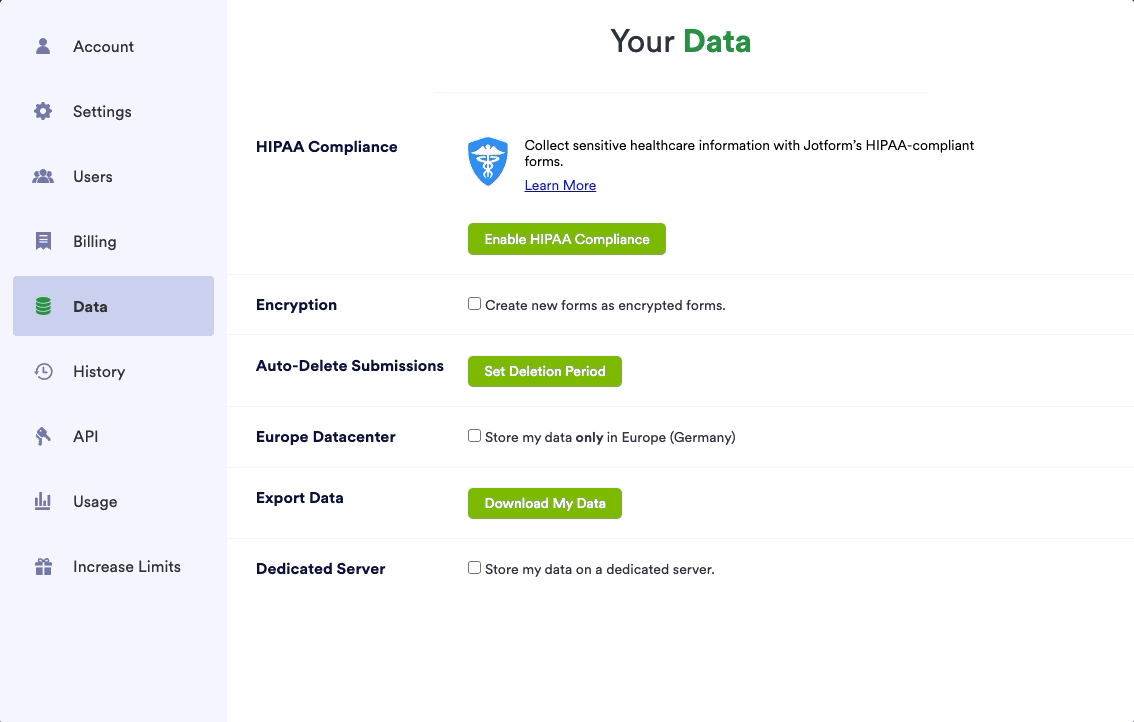This screenshot has height=722, width=1134.
Task: Click the HIPAA shield badge icon
Action: [488, 161]
